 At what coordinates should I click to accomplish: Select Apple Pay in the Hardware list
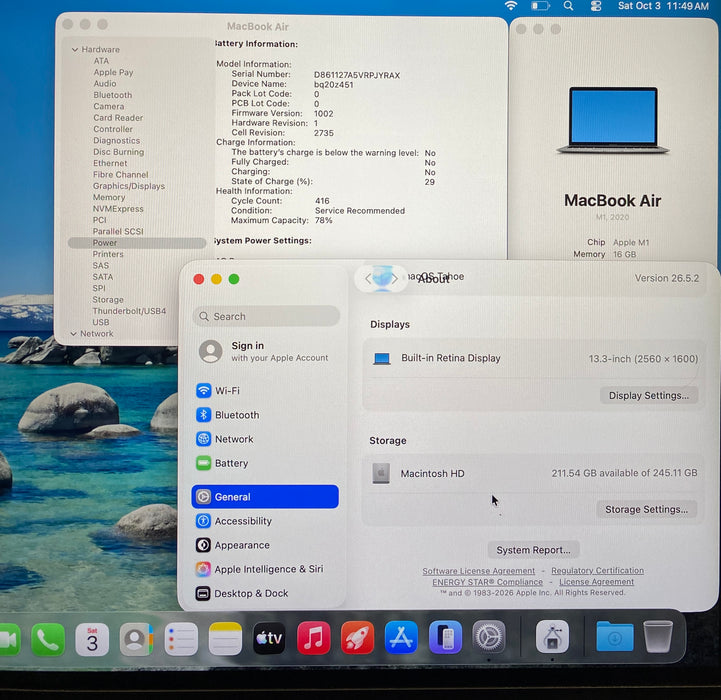click(113, 72)
